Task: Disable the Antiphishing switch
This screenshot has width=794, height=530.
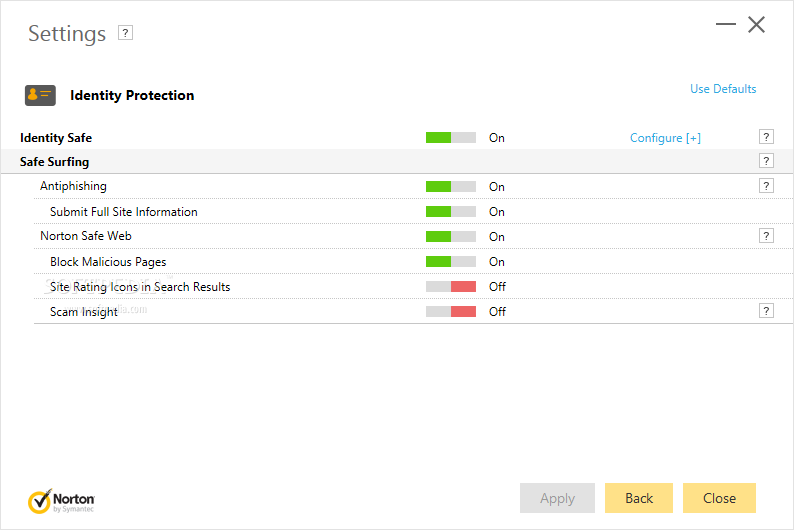Action: point(450,186)
